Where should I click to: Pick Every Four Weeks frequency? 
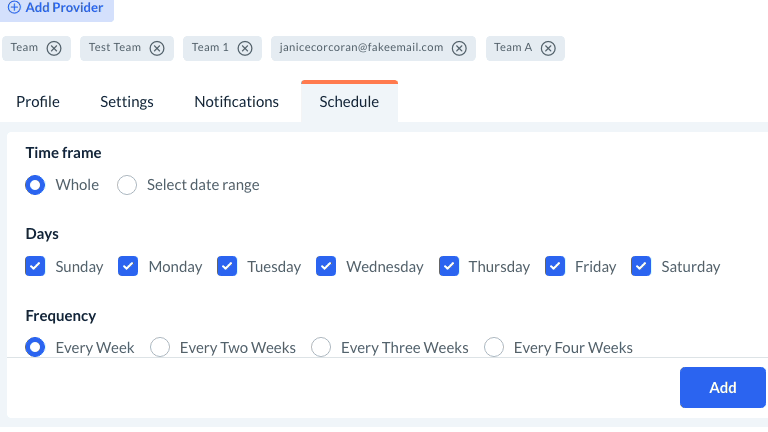494,347
